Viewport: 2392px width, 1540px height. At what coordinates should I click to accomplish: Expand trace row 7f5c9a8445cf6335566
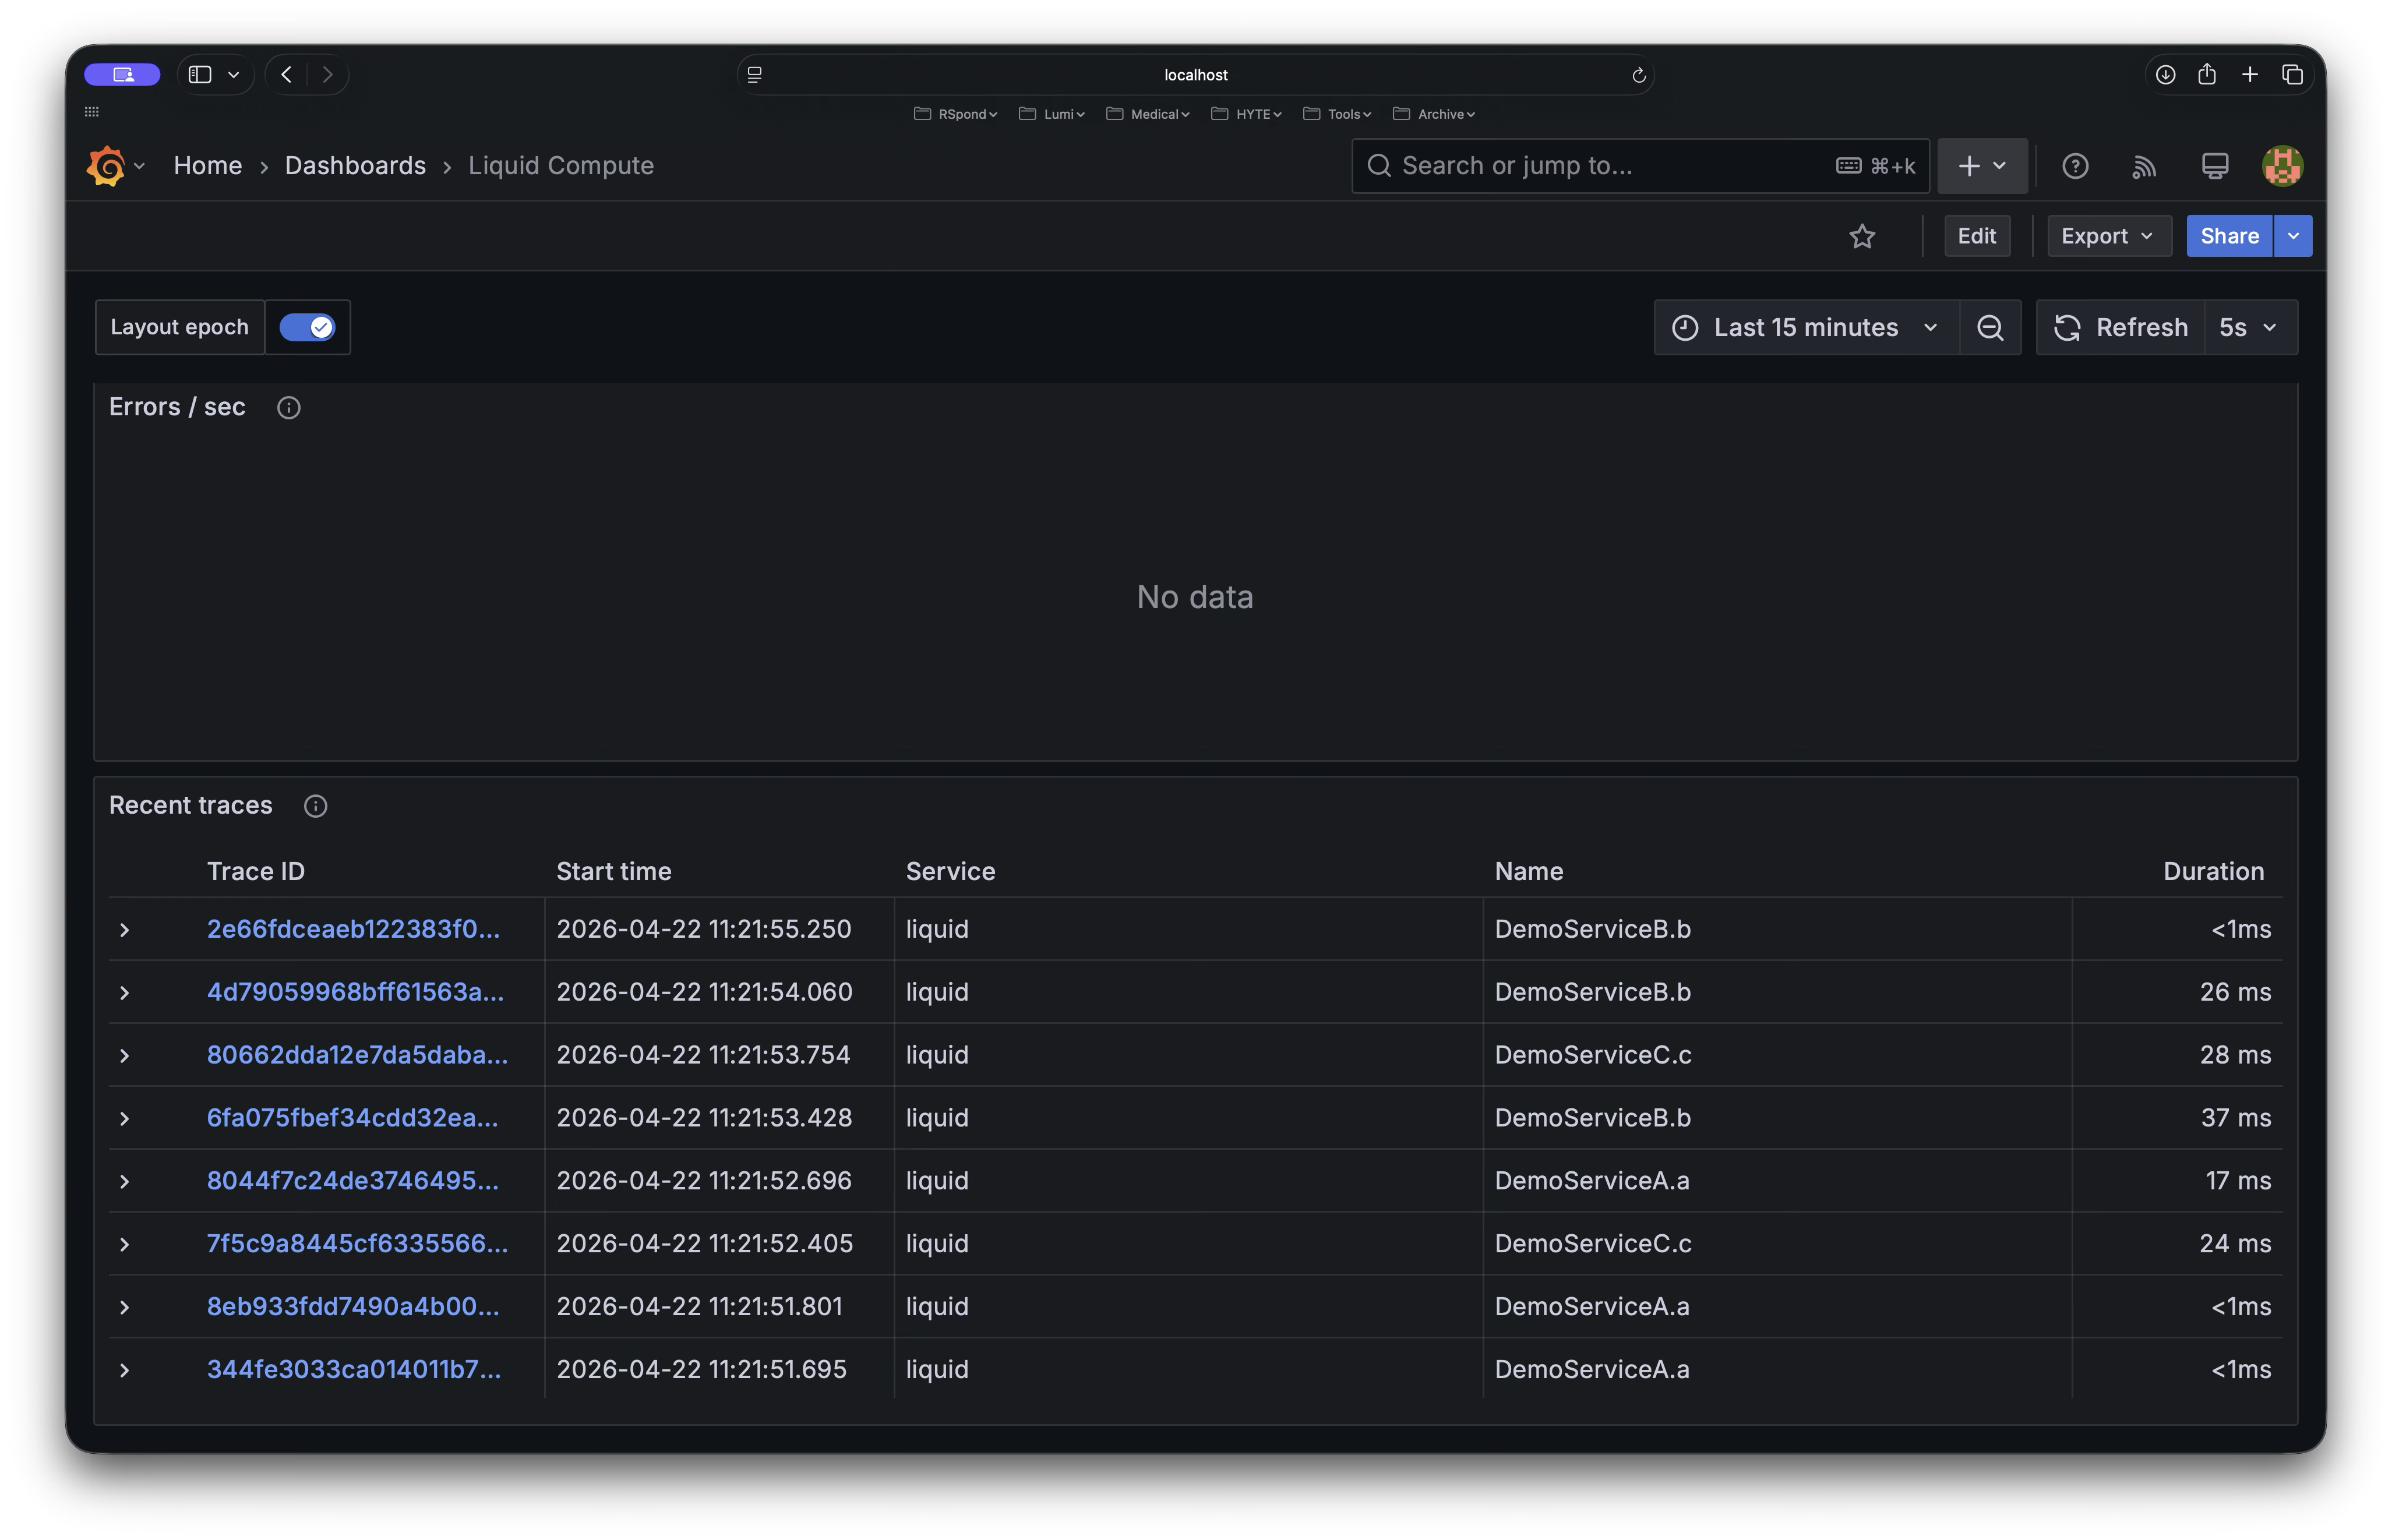(124, 1245)
